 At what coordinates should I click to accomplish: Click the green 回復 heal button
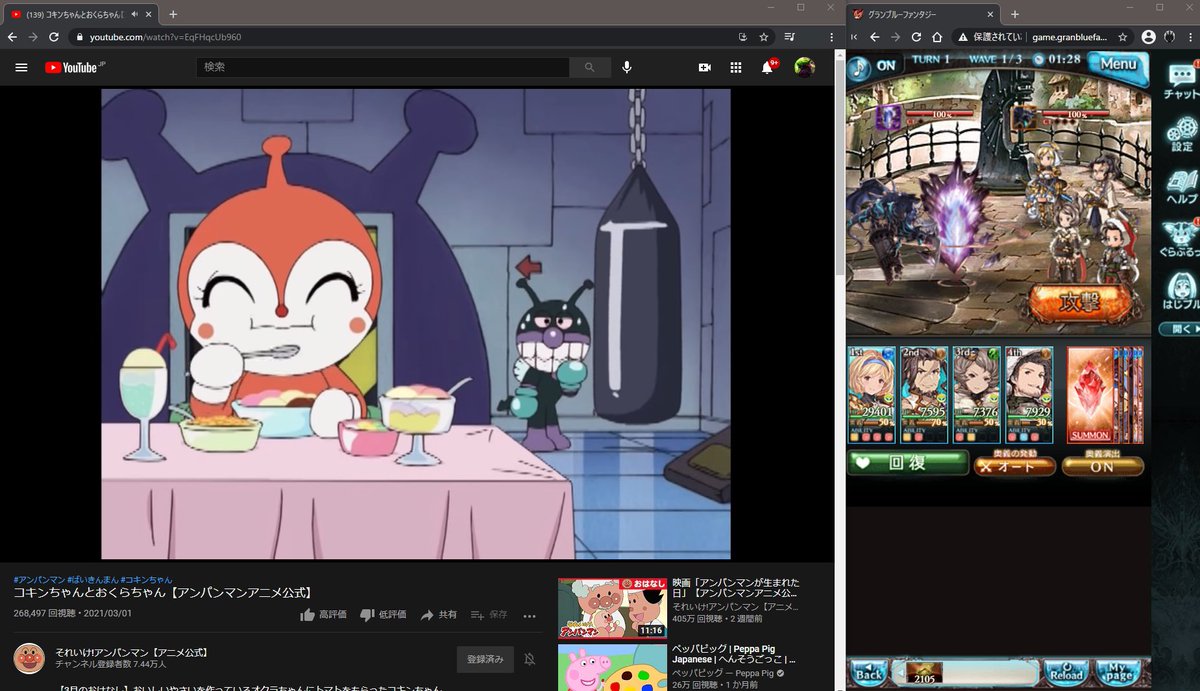909,464
